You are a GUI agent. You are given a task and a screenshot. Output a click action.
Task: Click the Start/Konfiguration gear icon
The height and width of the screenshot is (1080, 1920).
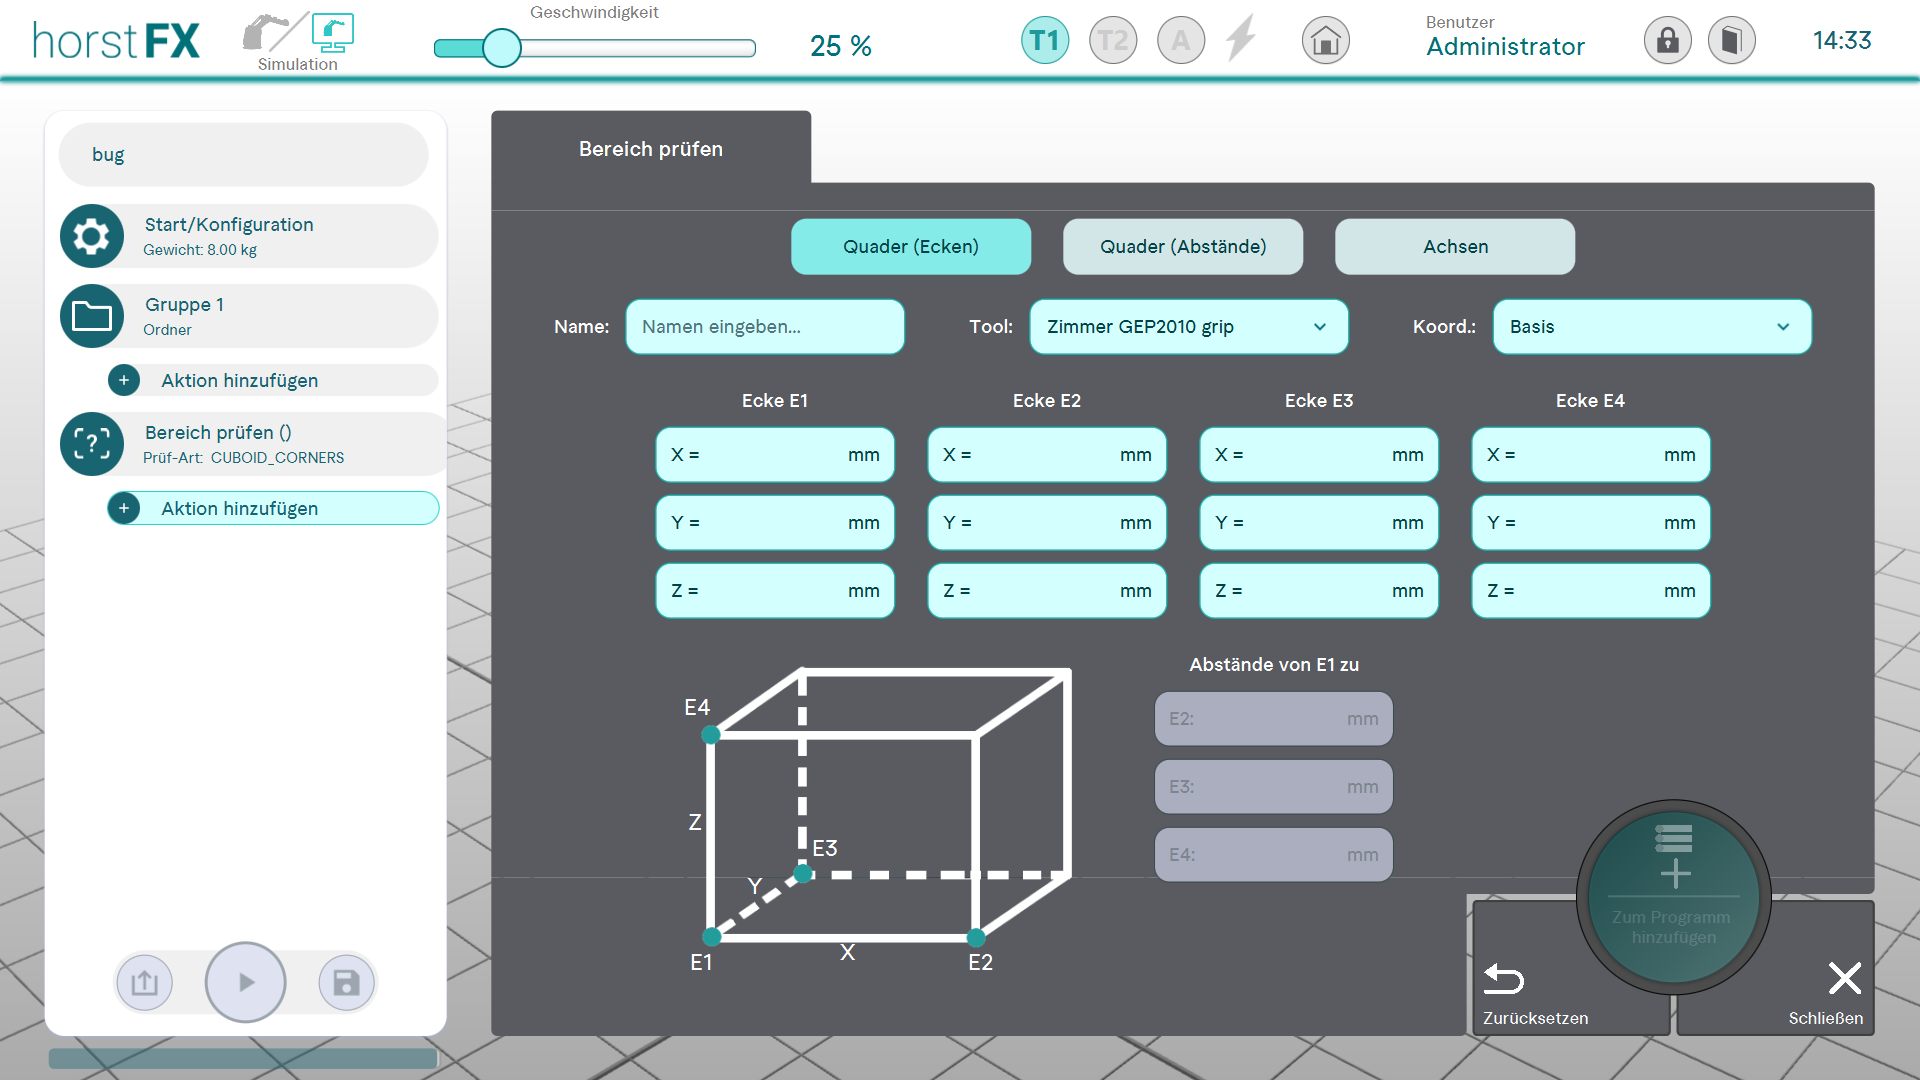coord(92,236)
